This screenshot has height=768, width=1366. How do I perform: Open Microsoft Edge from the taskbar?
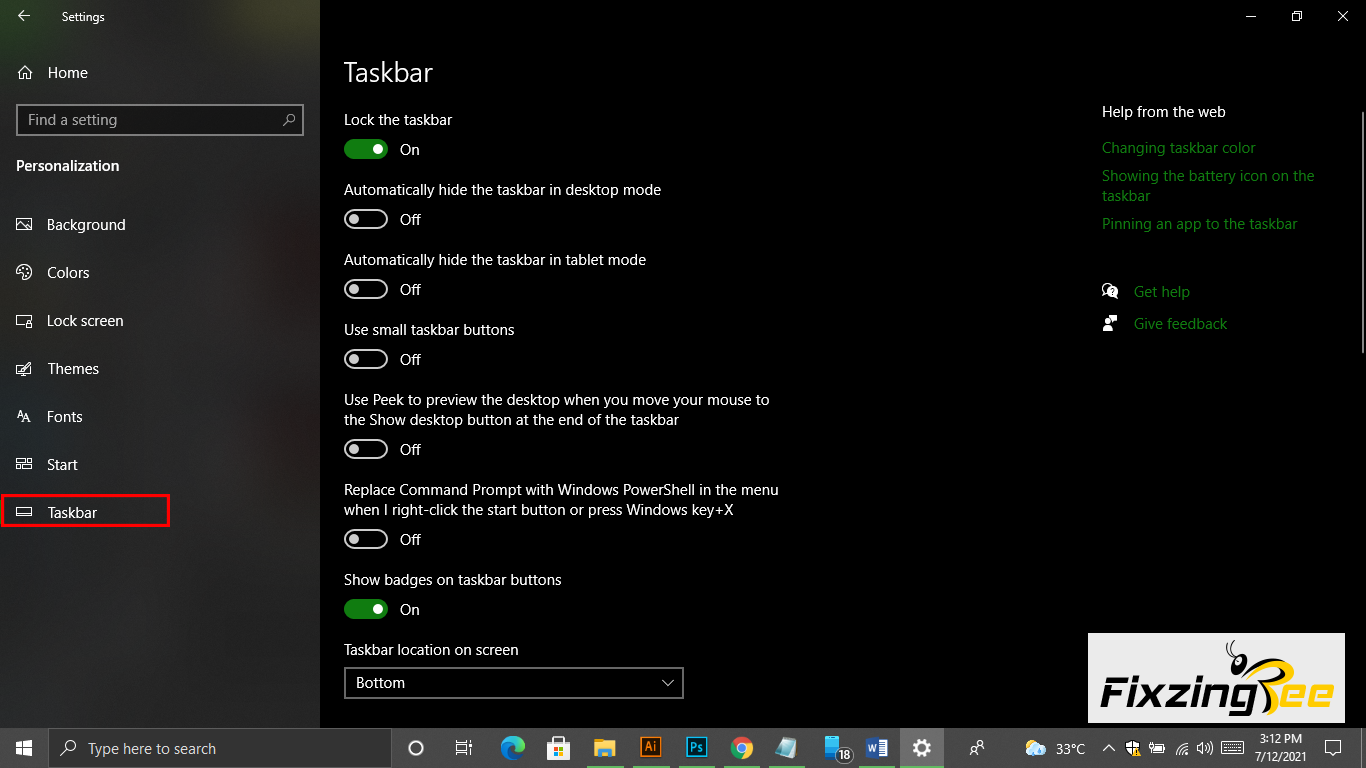pyautogui.click(x=513, y=748)
